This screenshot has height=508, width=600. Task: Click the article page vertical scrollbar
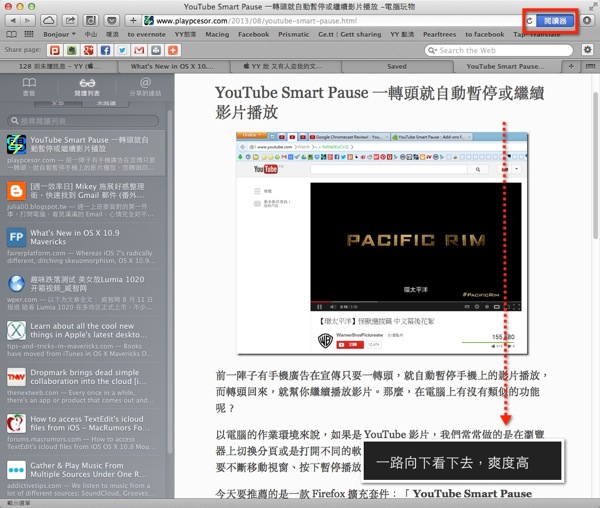pos(595,166)
